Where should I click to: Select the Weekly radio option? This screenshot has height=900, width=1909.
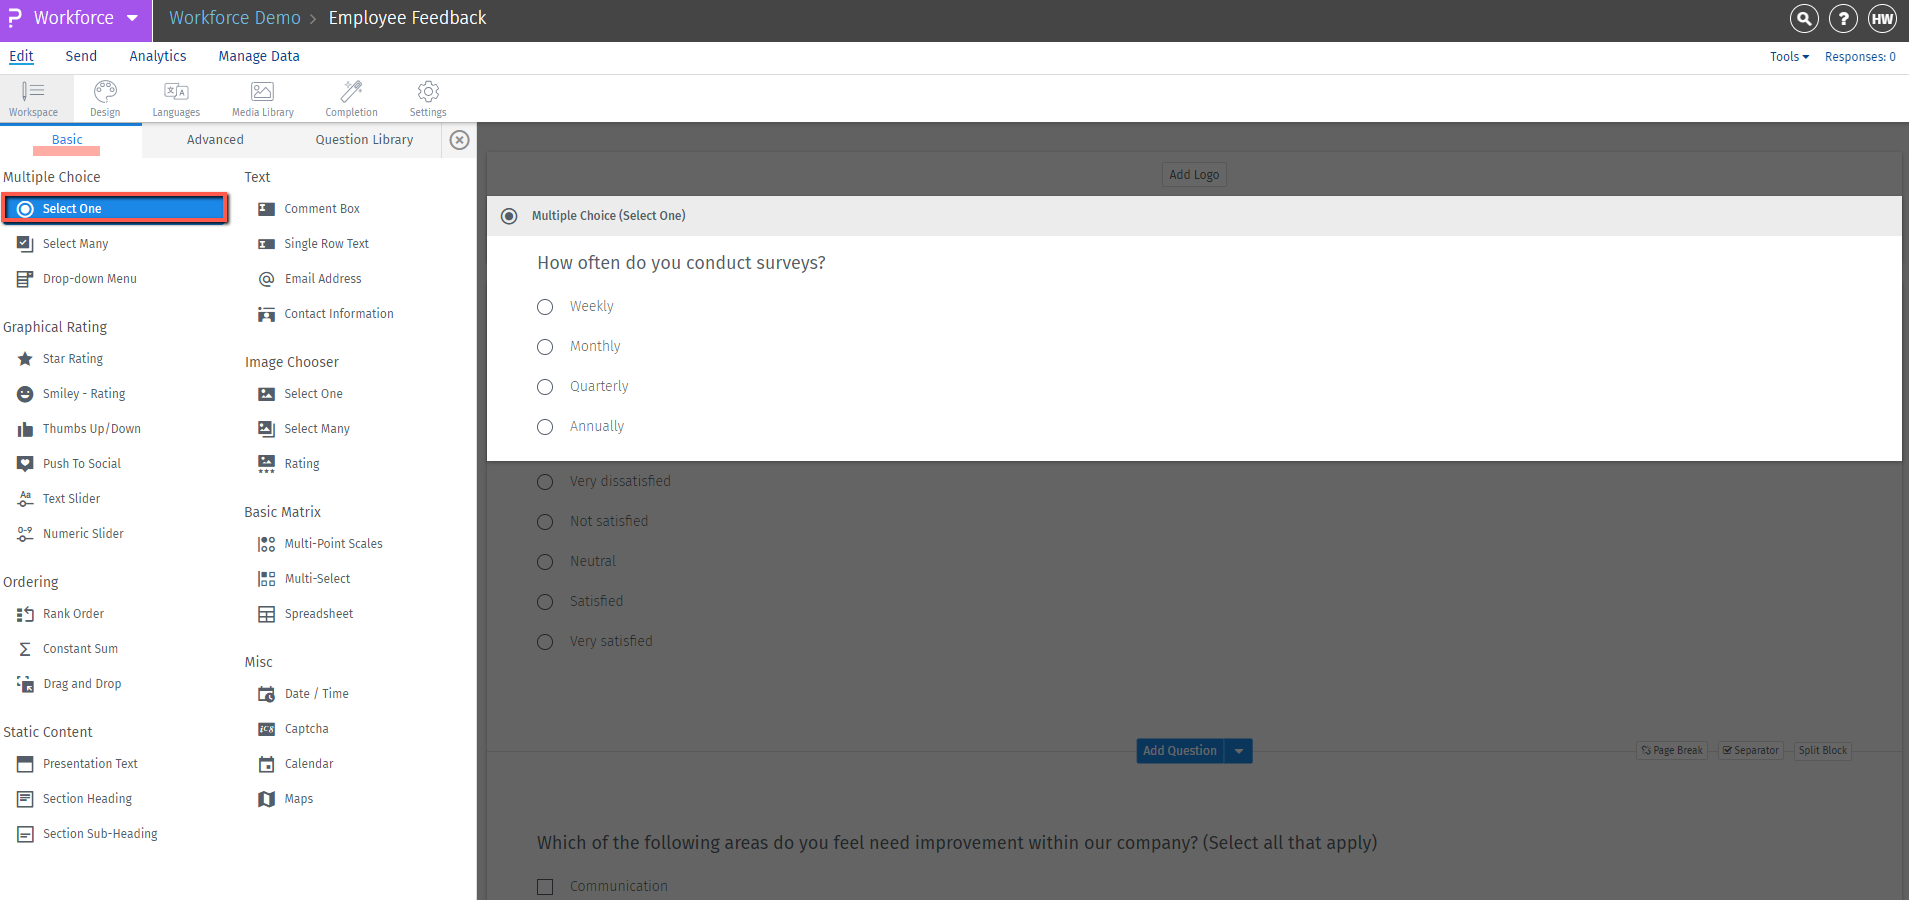(x=545, y=306)
